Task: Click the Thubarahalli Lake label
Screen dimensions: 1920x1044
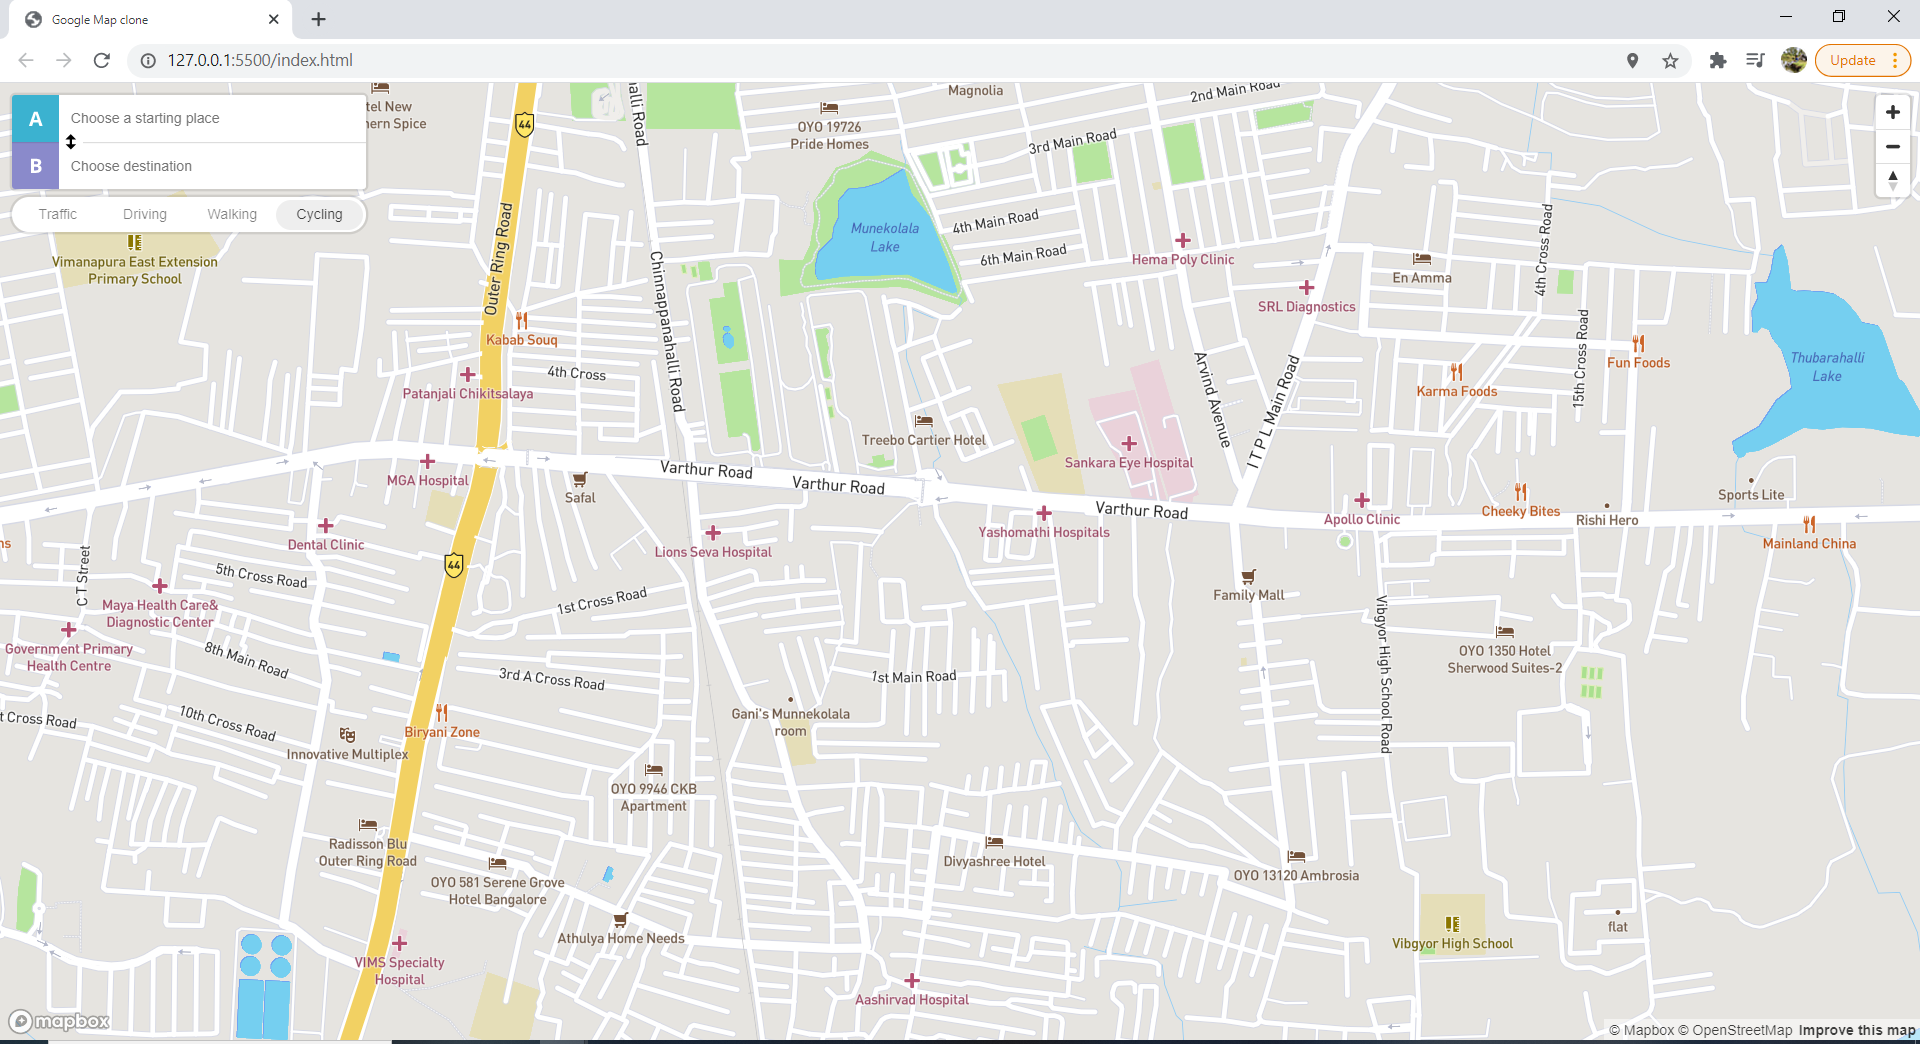Action: pos(1827,367)
